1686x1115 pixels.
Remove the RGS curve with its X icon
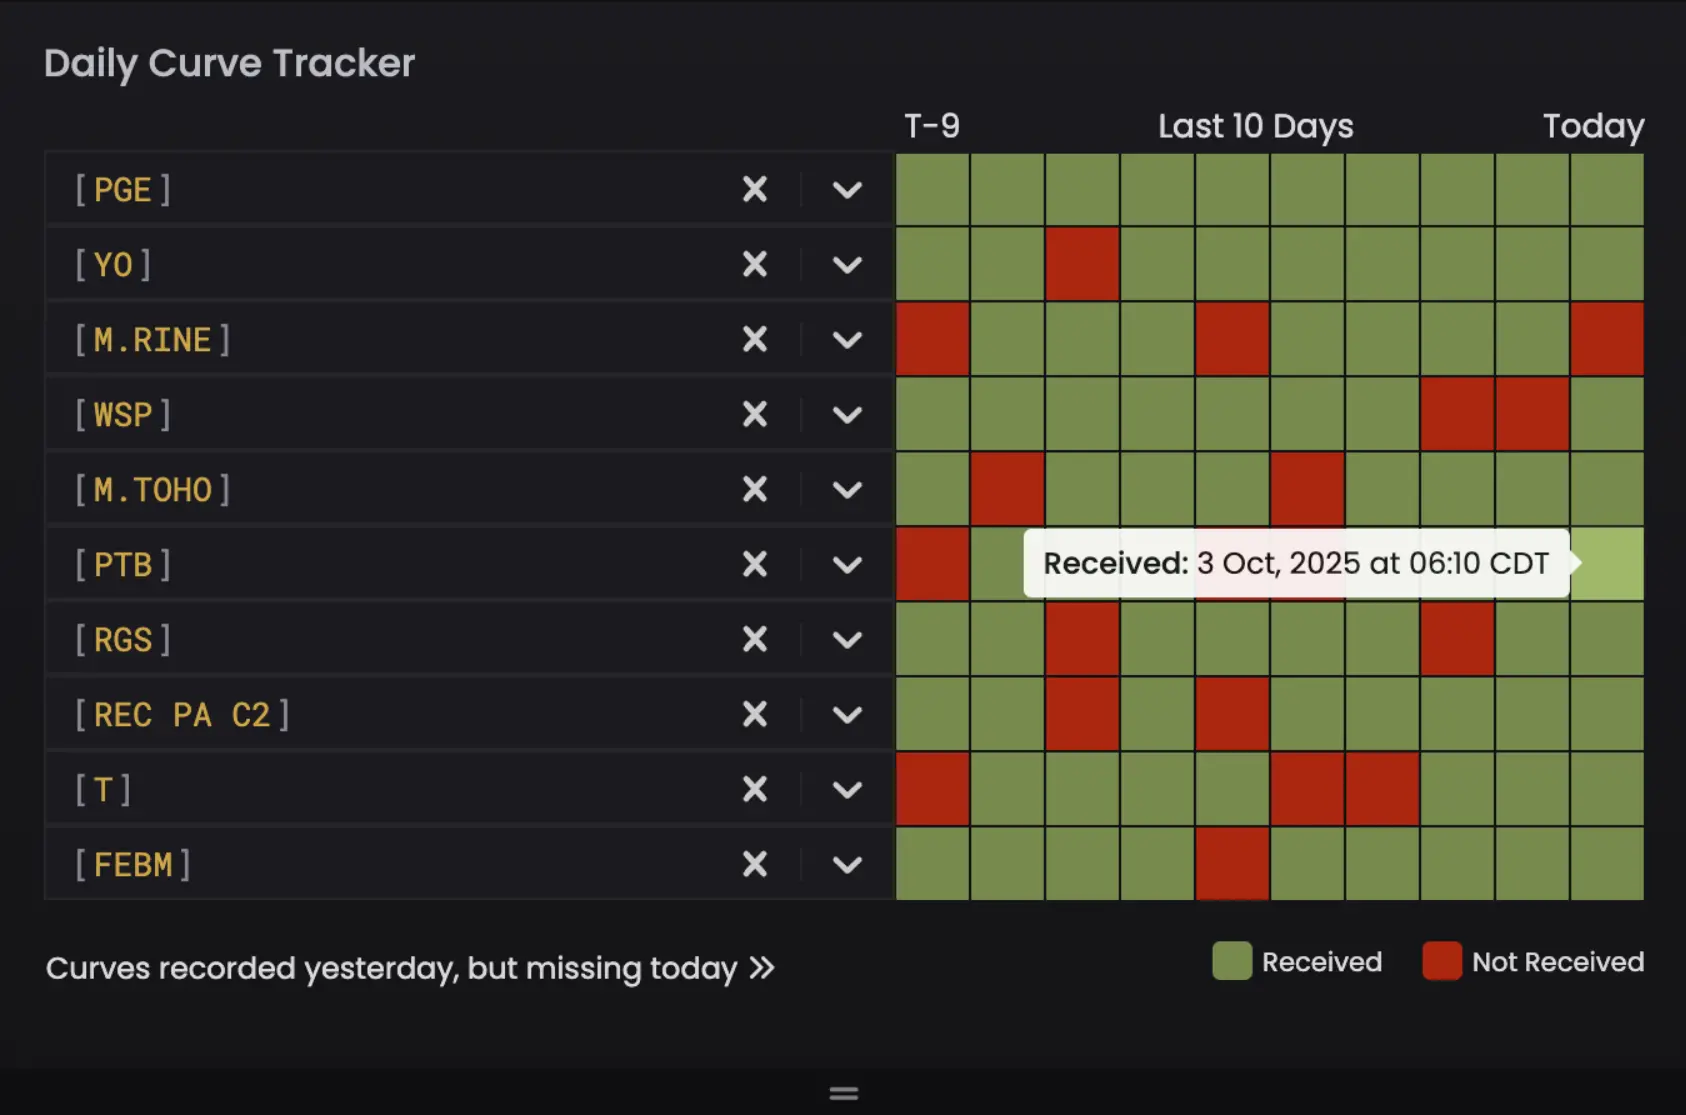755,639
